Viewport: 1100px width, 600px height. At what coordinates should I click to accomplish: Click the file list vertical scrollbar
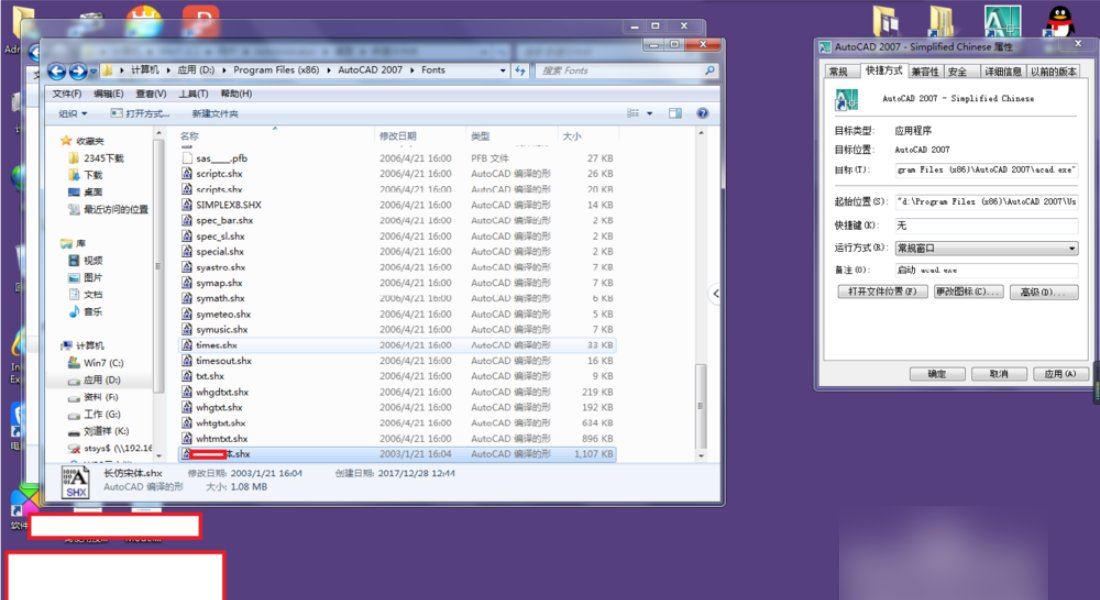click(x=701, y=398)
